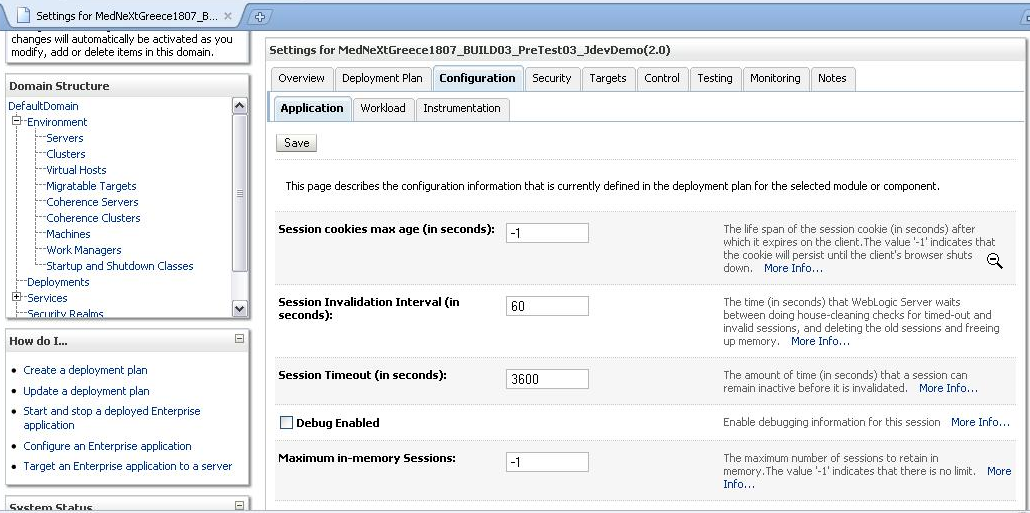Open Deployments in Domain Structure

click(58, 282)
